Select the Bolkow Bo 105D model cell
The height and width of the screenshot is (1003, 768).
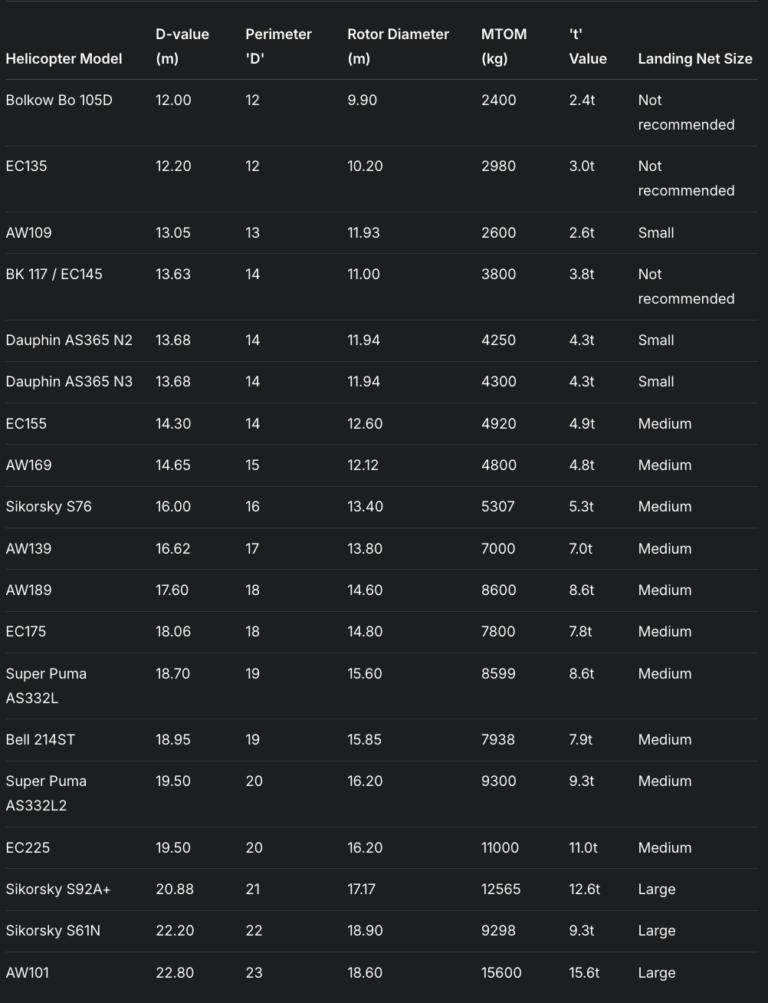pyautogui.click(x=59, y=100)
